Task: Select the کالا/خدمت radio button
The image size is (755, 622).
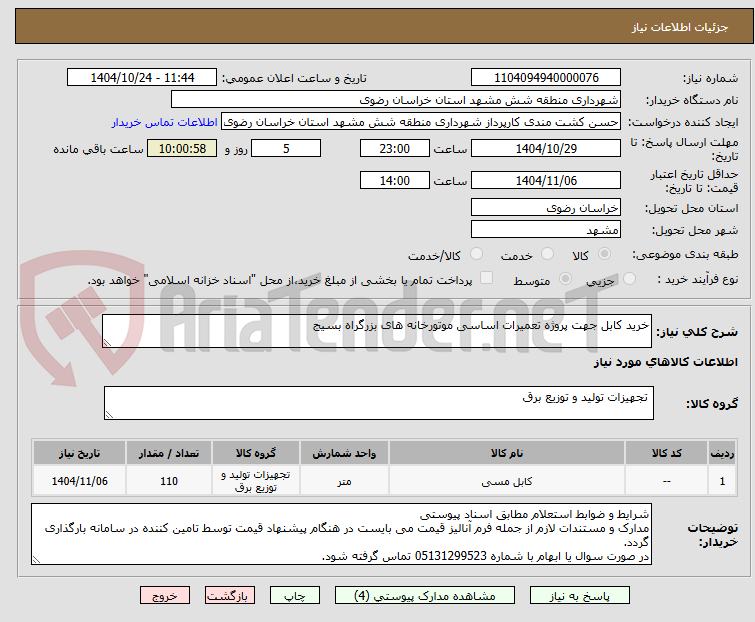Action: point(476,254)
